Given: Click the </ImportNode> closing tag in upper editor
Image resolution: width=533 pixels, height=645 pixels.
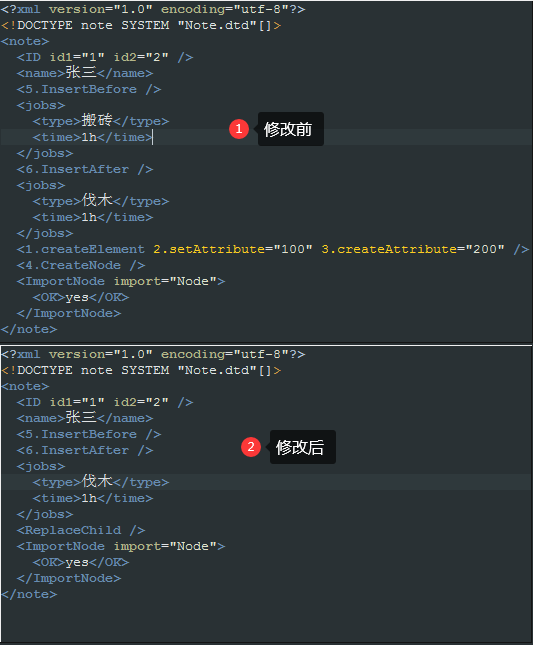Looking at the screenshot, I should tap(69, 313).
